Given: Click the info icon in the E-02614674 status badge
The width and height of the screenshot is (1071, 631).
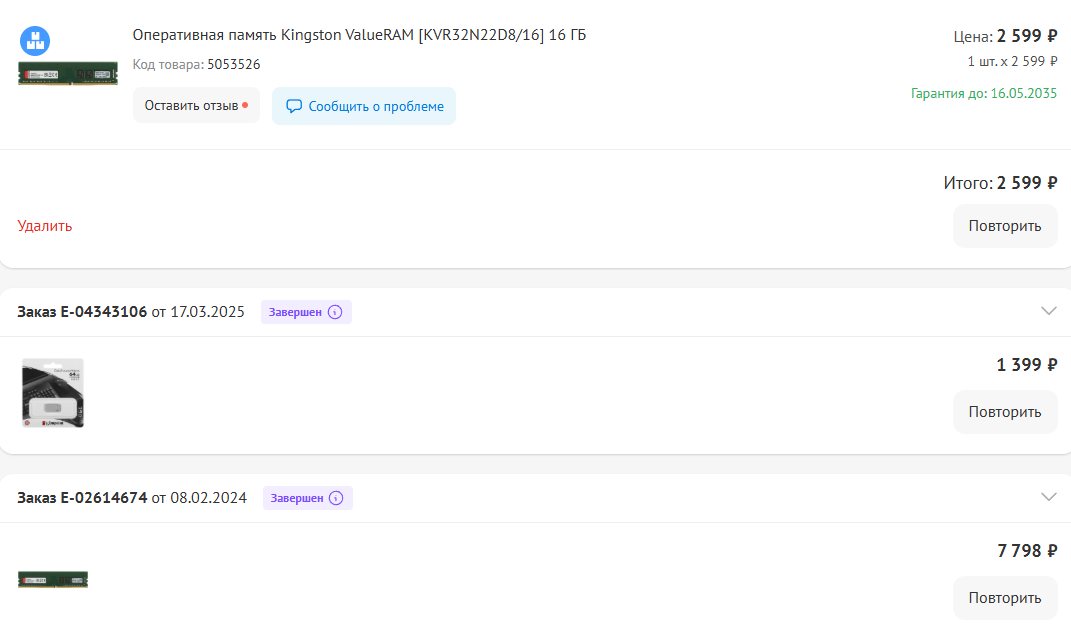Looking at the screenshot, I should point(336,498).
